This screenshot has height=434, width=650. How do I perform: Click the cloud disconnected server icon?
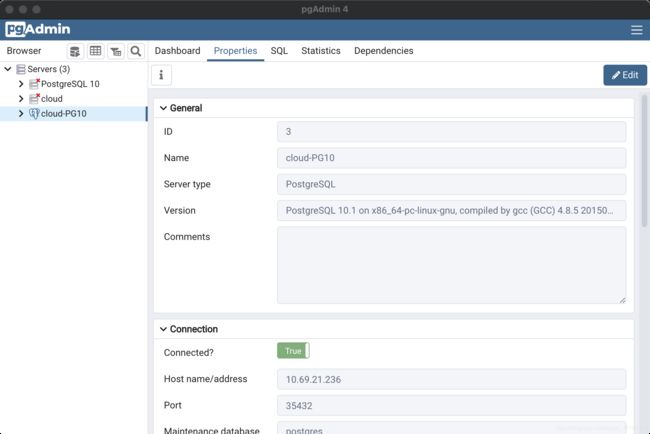coord(34,99)
